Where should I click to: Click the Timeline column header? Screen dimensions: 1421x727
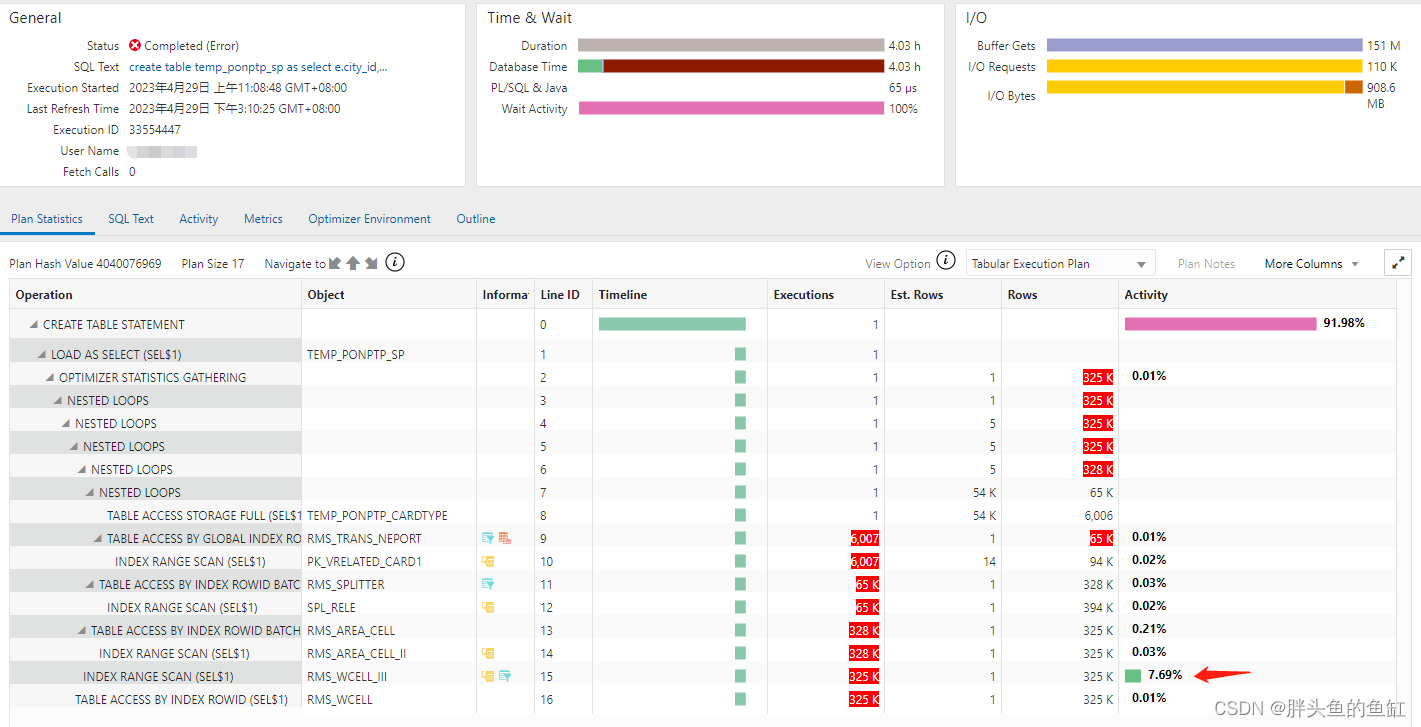tap(680, 294)
